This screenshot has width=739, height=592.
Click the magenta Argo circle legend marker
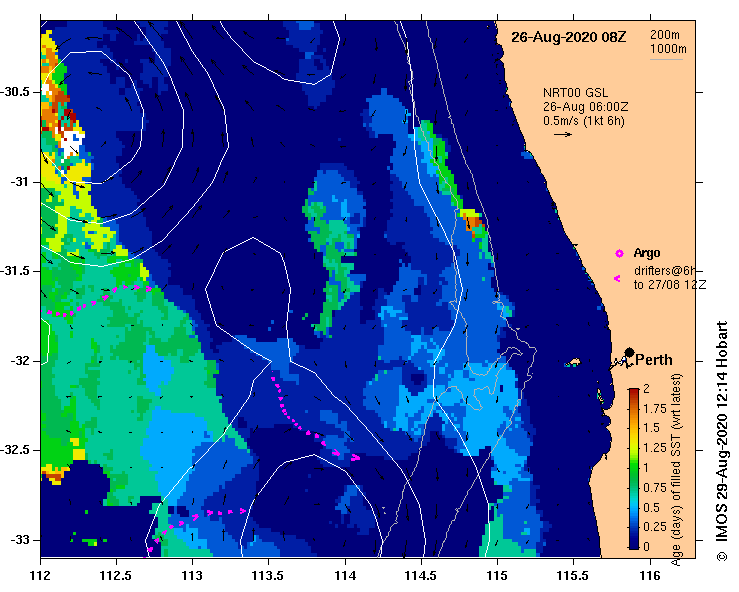coord(619,254)
